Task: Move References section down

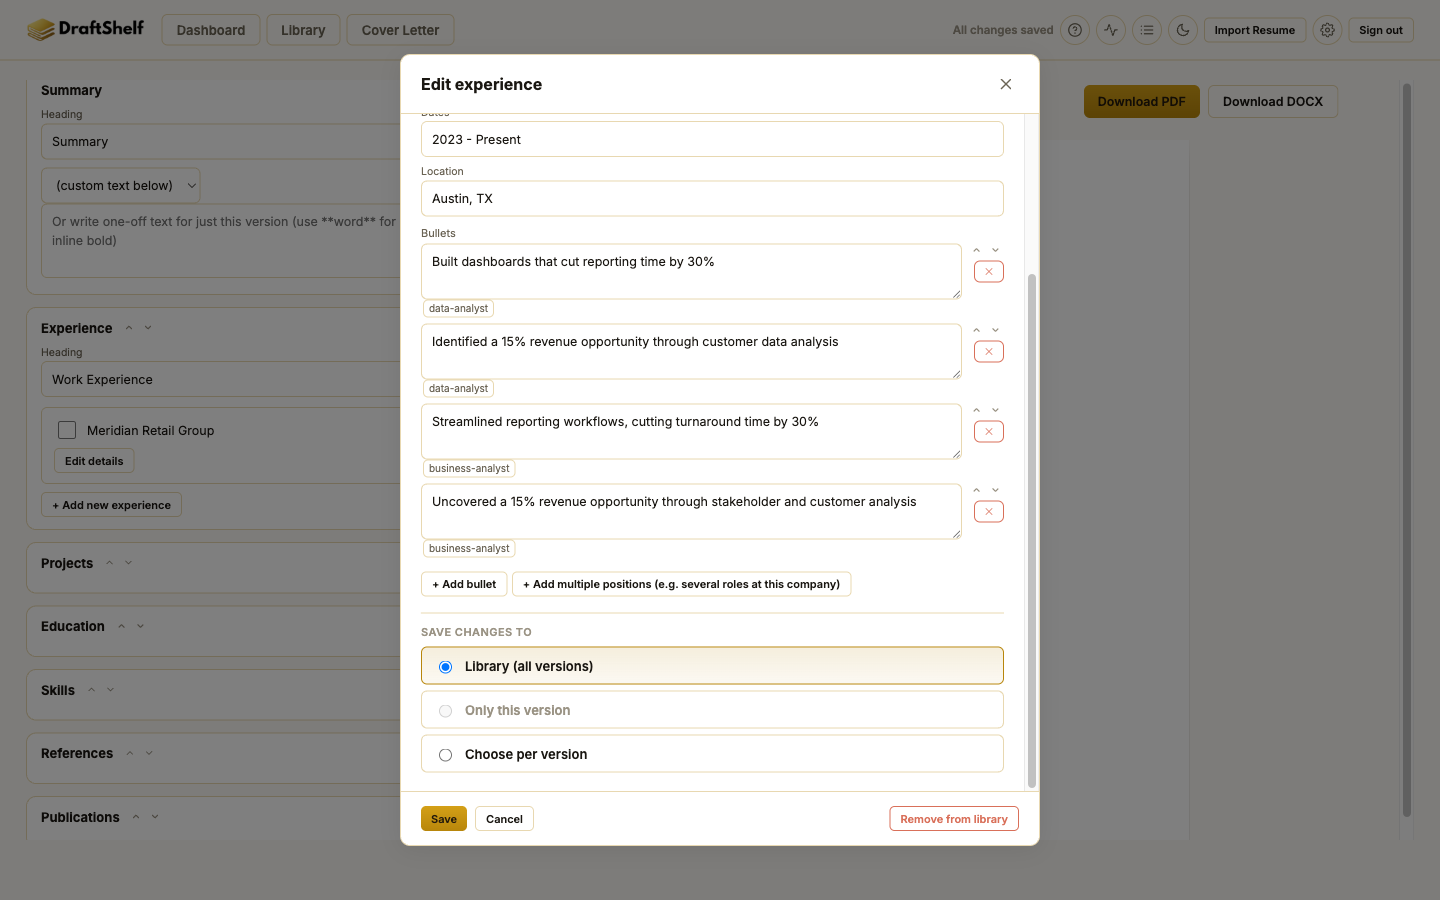Action: 149,753
